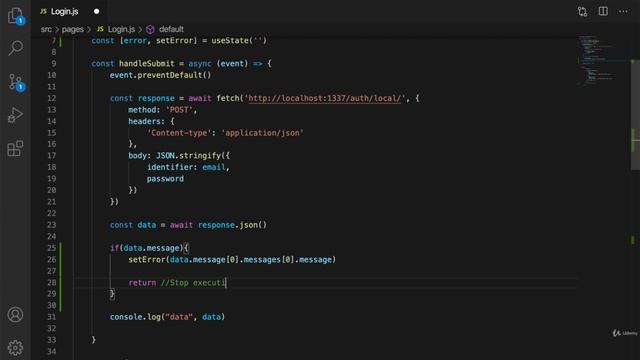Click line number 12 in the gutter
Viewport: 640px width, 360px height.
coord(51,98)
